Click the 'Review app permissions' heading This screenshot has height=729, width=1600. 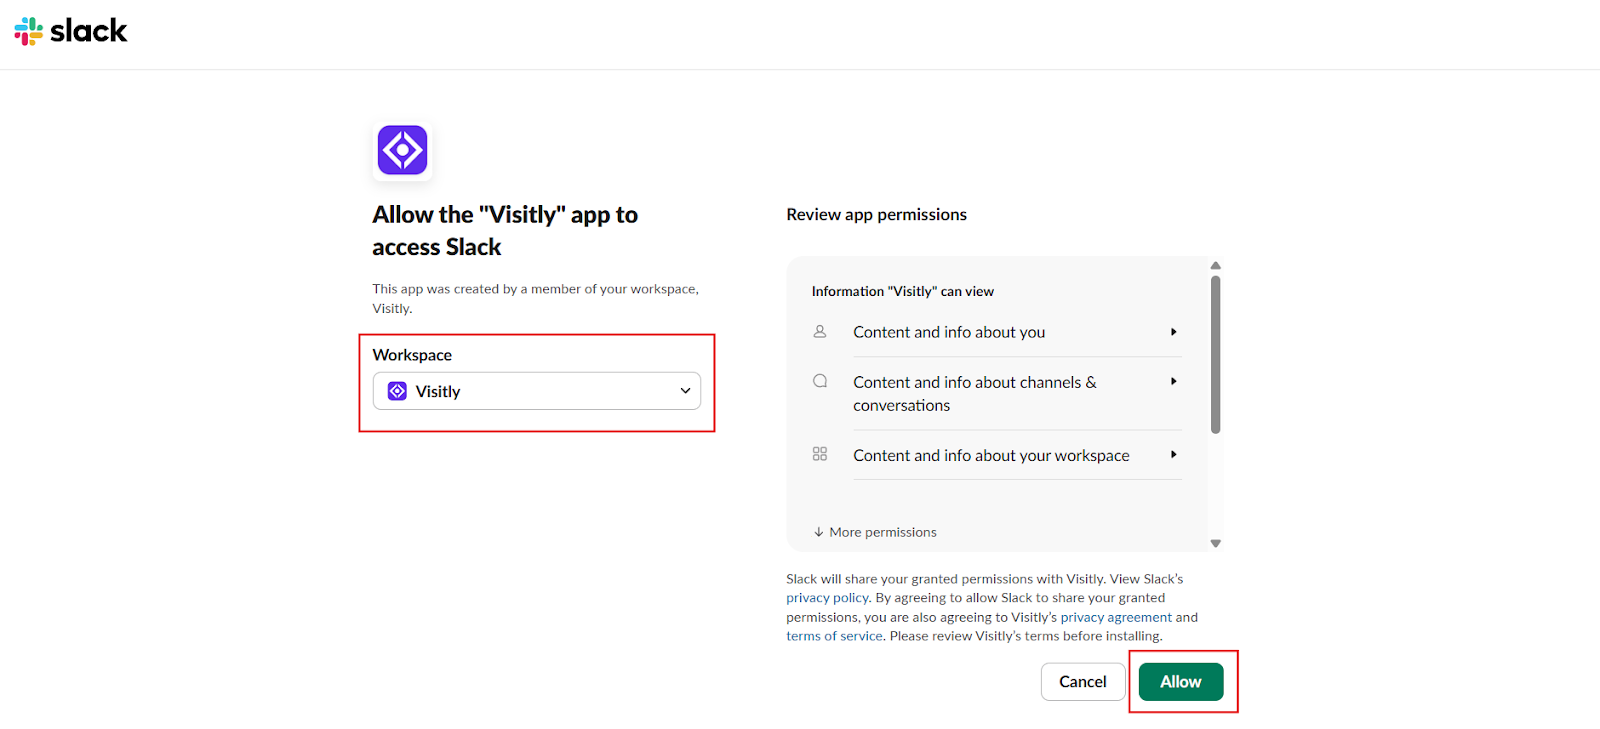click(x=877, y=214)
